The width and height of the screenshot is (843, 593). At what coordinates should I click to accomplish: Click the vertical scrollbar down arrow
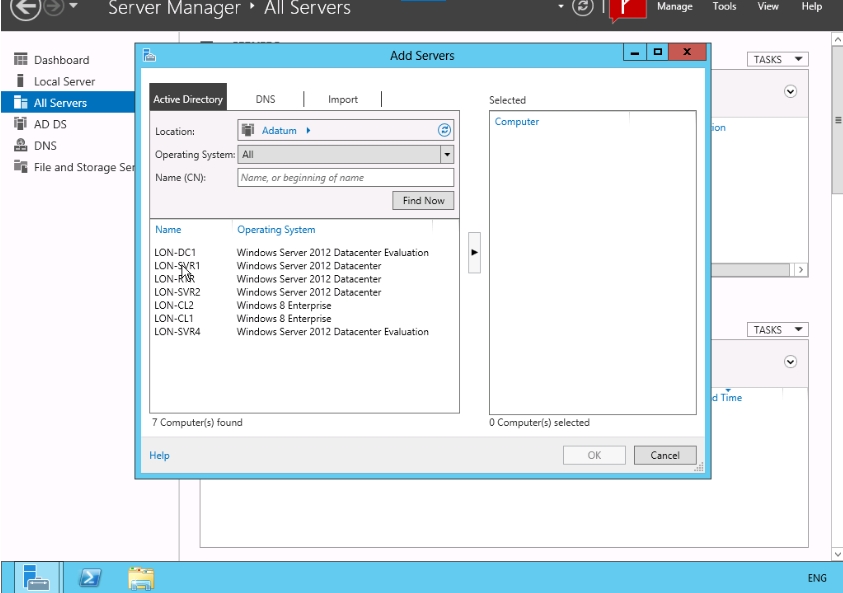coord(837,554)
